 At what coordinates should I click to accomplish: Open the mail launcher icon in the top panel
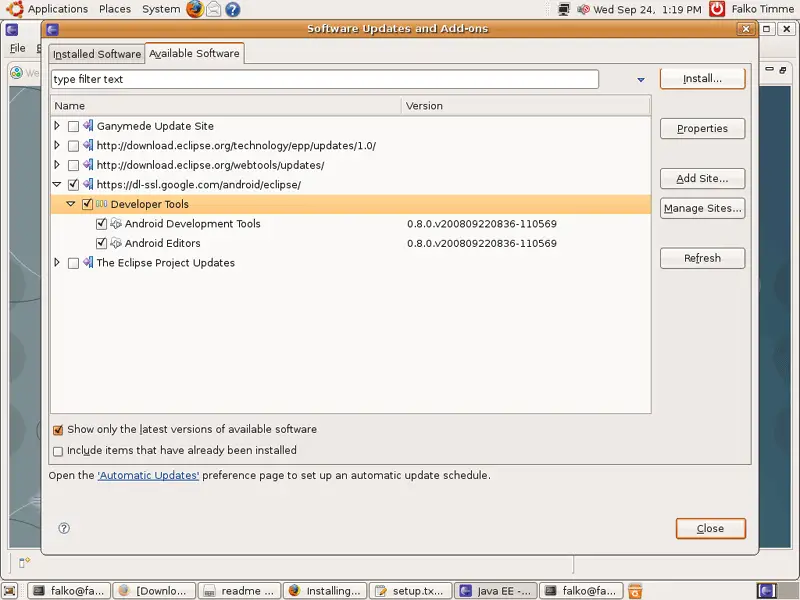(214, 9)
